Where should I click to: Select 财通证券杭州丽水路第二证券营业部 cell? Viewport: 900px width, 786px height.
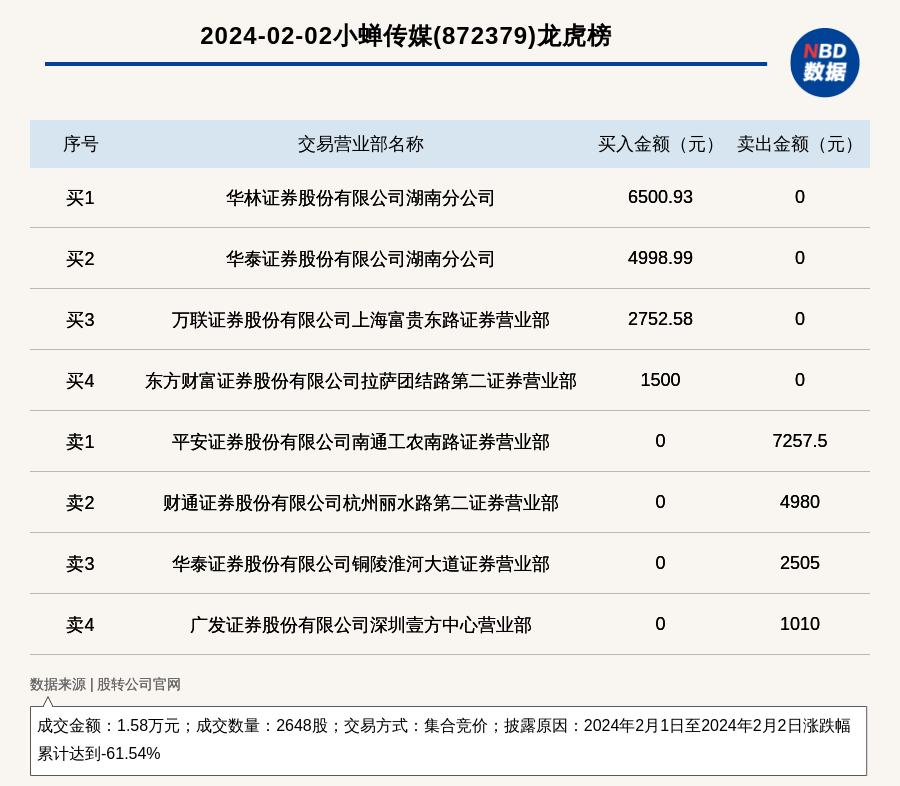click(x=360, y=502)
